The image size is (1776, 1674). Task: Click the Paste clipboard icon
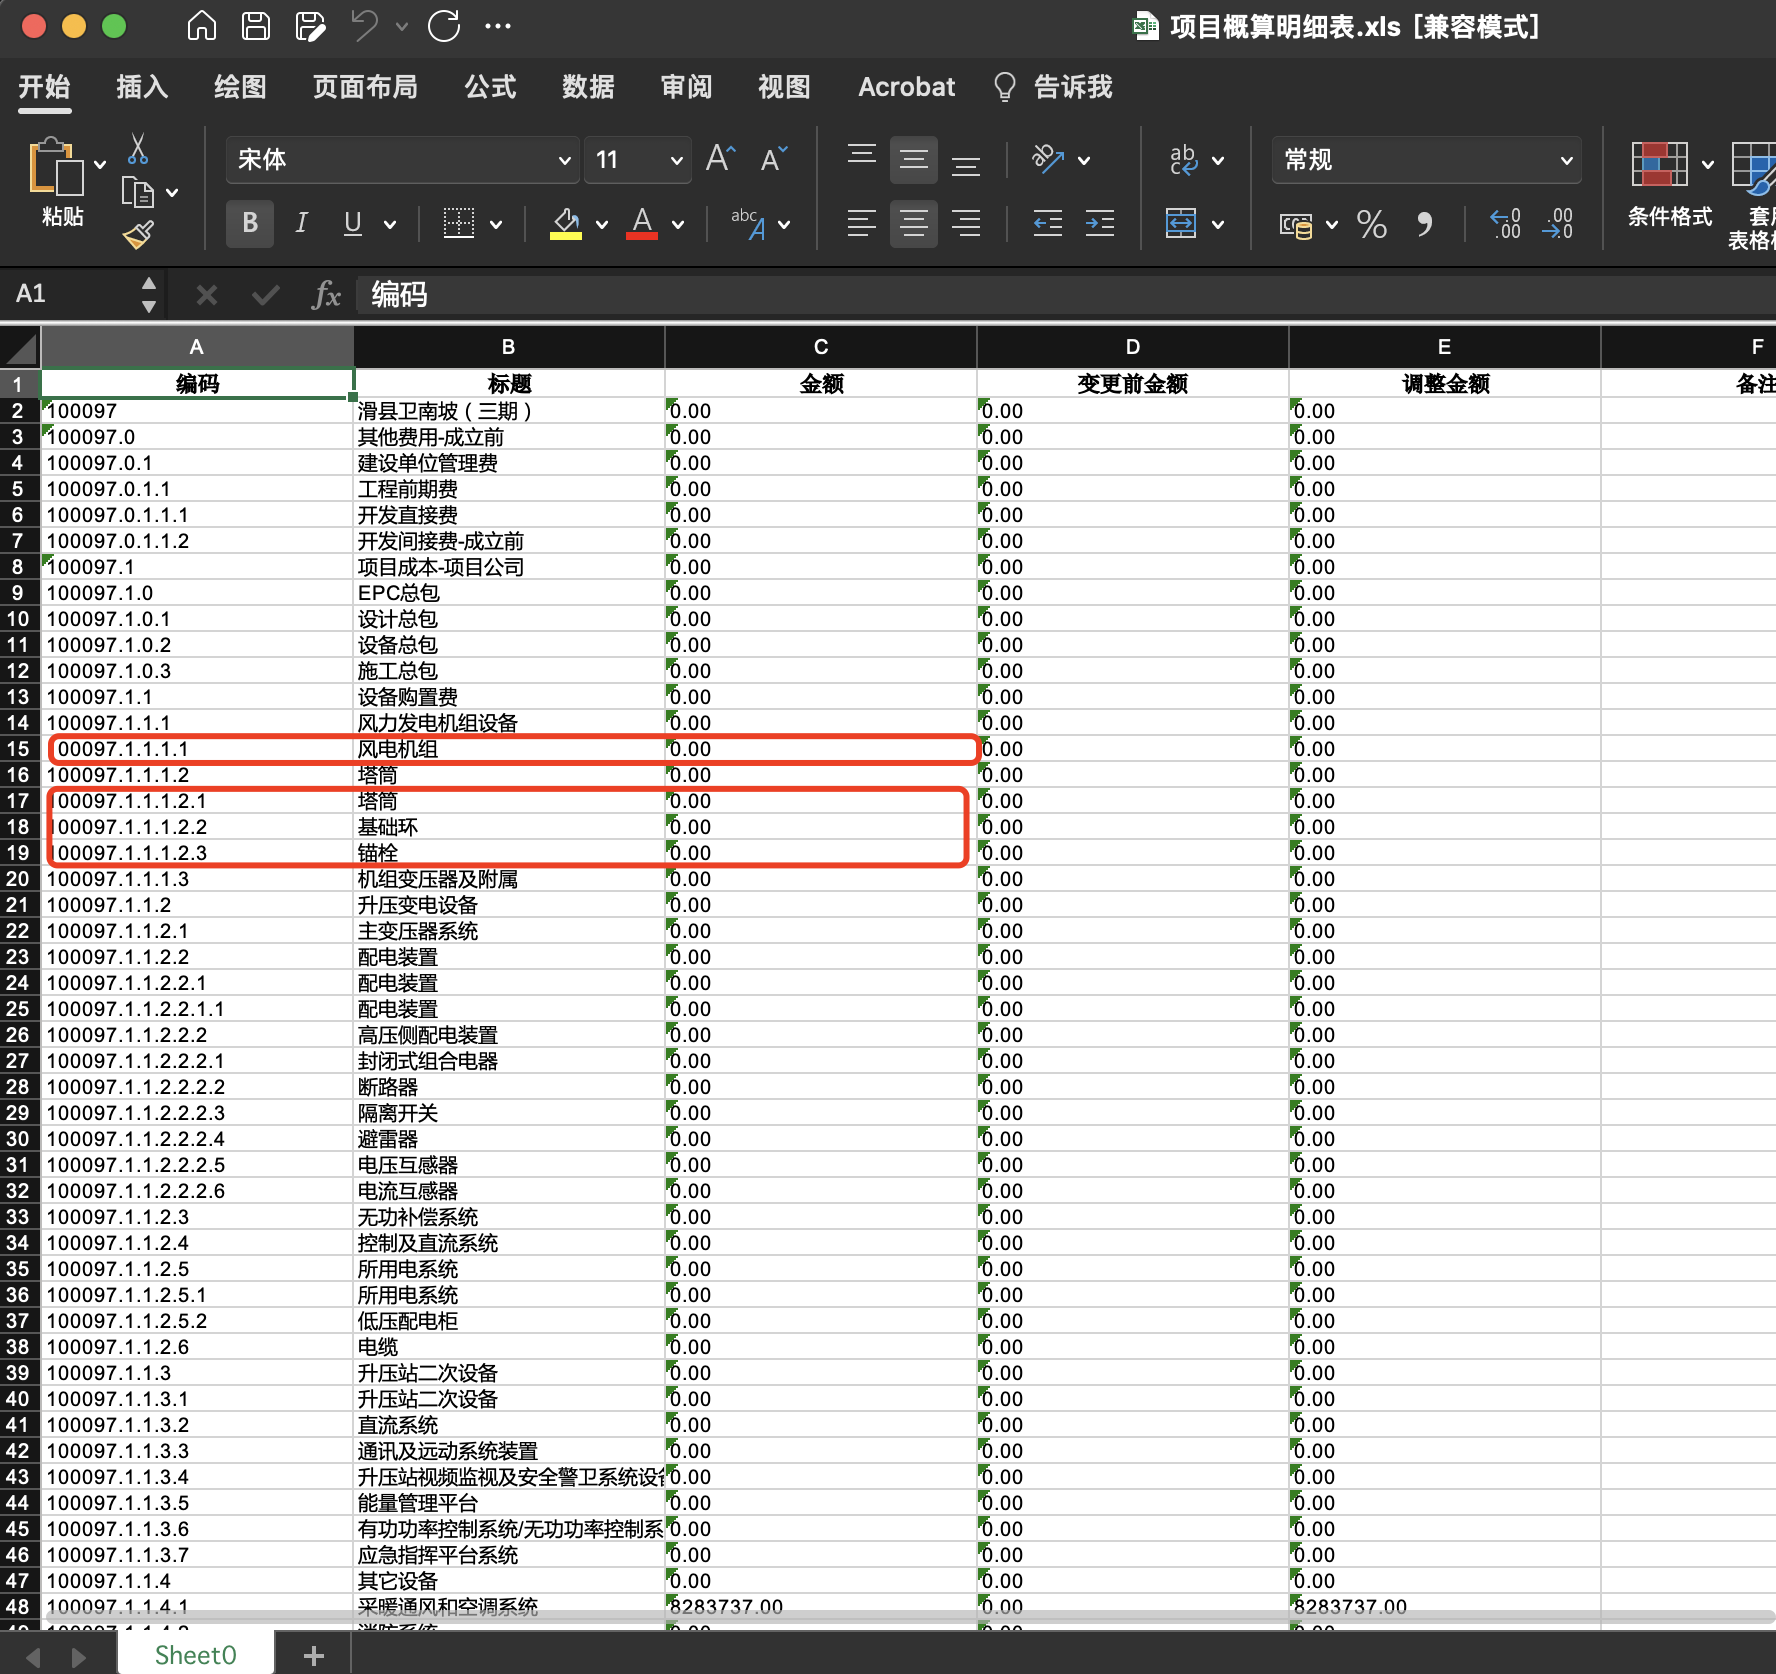pos(56,165)
